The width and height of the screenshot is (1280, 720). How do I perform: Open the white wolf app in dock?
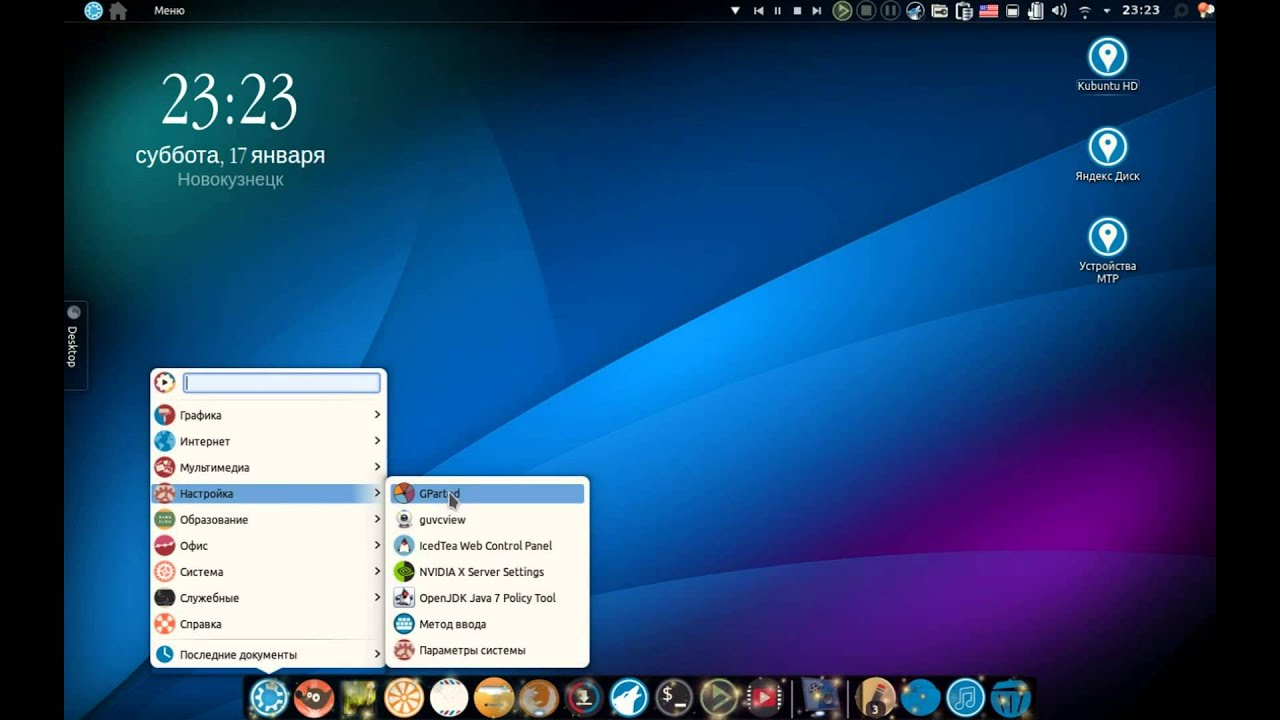coord(629,697)
